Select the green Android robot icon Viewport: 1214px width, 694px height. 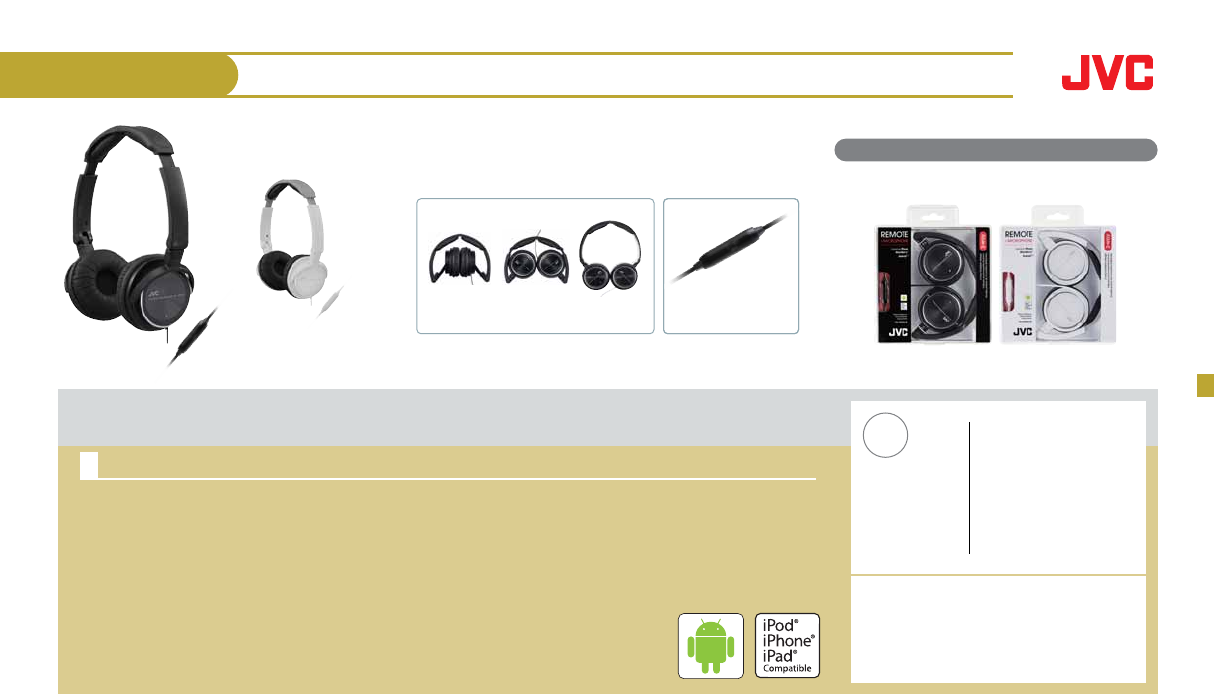coord(711,646)
